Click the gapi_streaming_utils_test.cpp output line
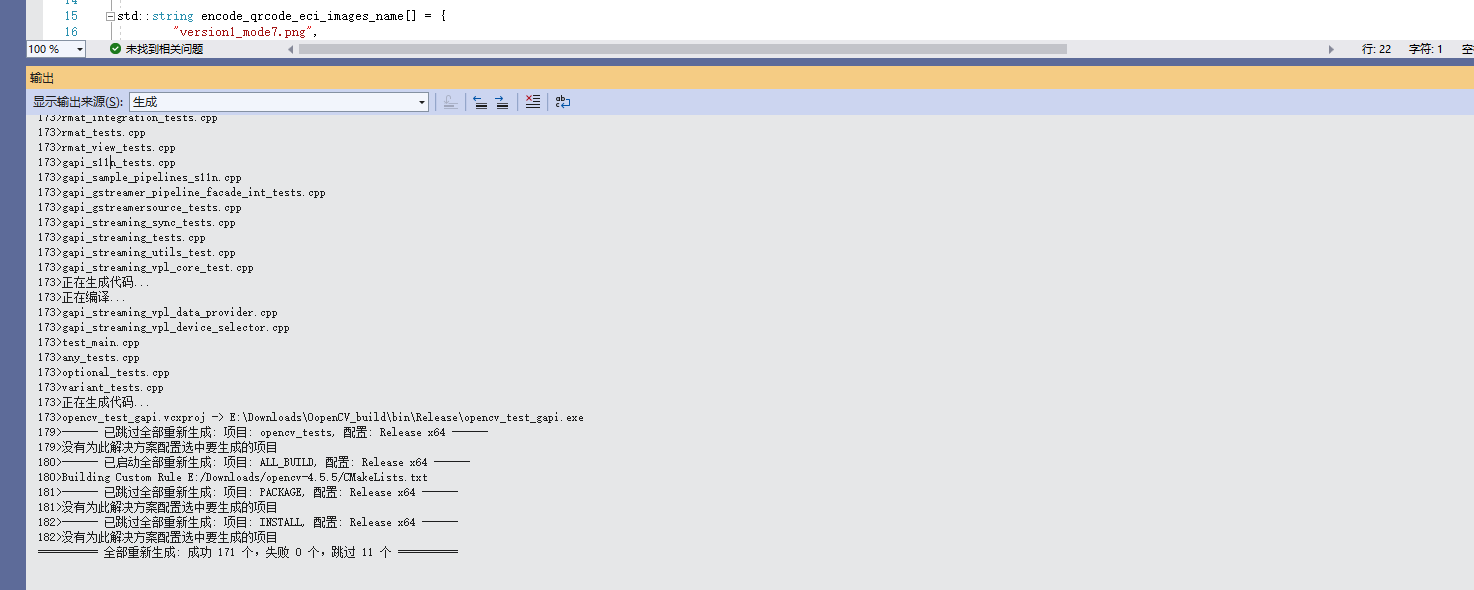The image size is (1474, 590). click(137, 252)
